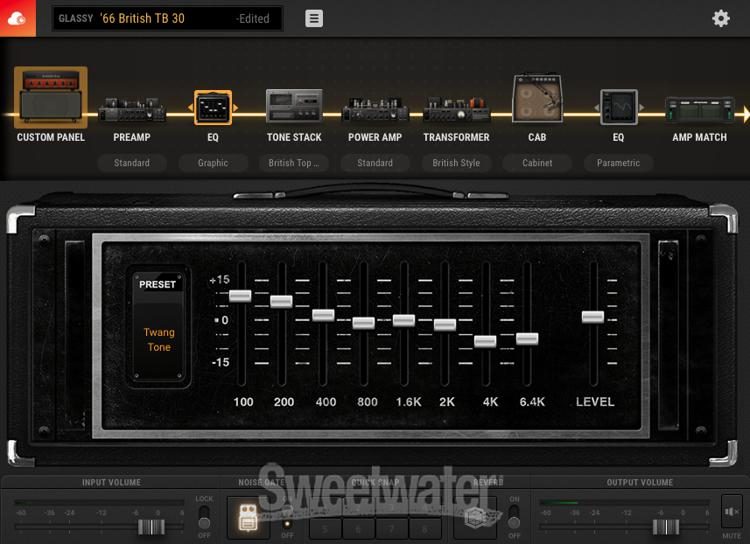Select the Cab speaker cabinet module
This screenshot has width=750, height=544.
[537, 98]
